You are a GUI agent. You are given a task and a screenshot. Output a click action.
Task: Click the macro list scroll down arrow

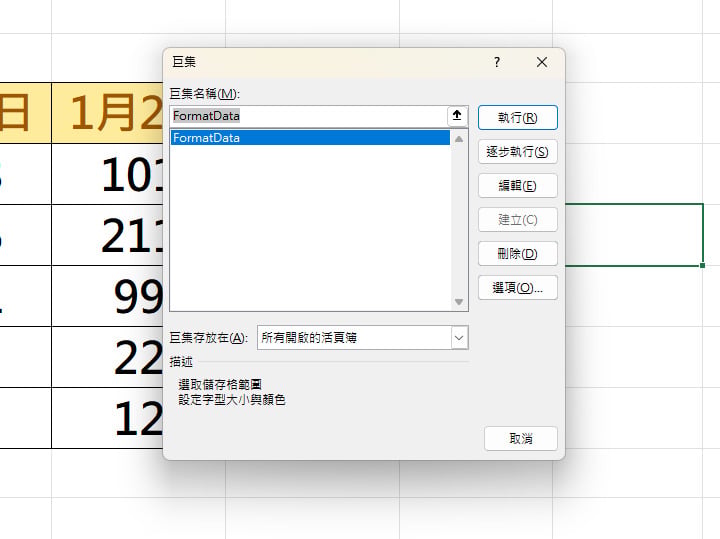(459, 302)
